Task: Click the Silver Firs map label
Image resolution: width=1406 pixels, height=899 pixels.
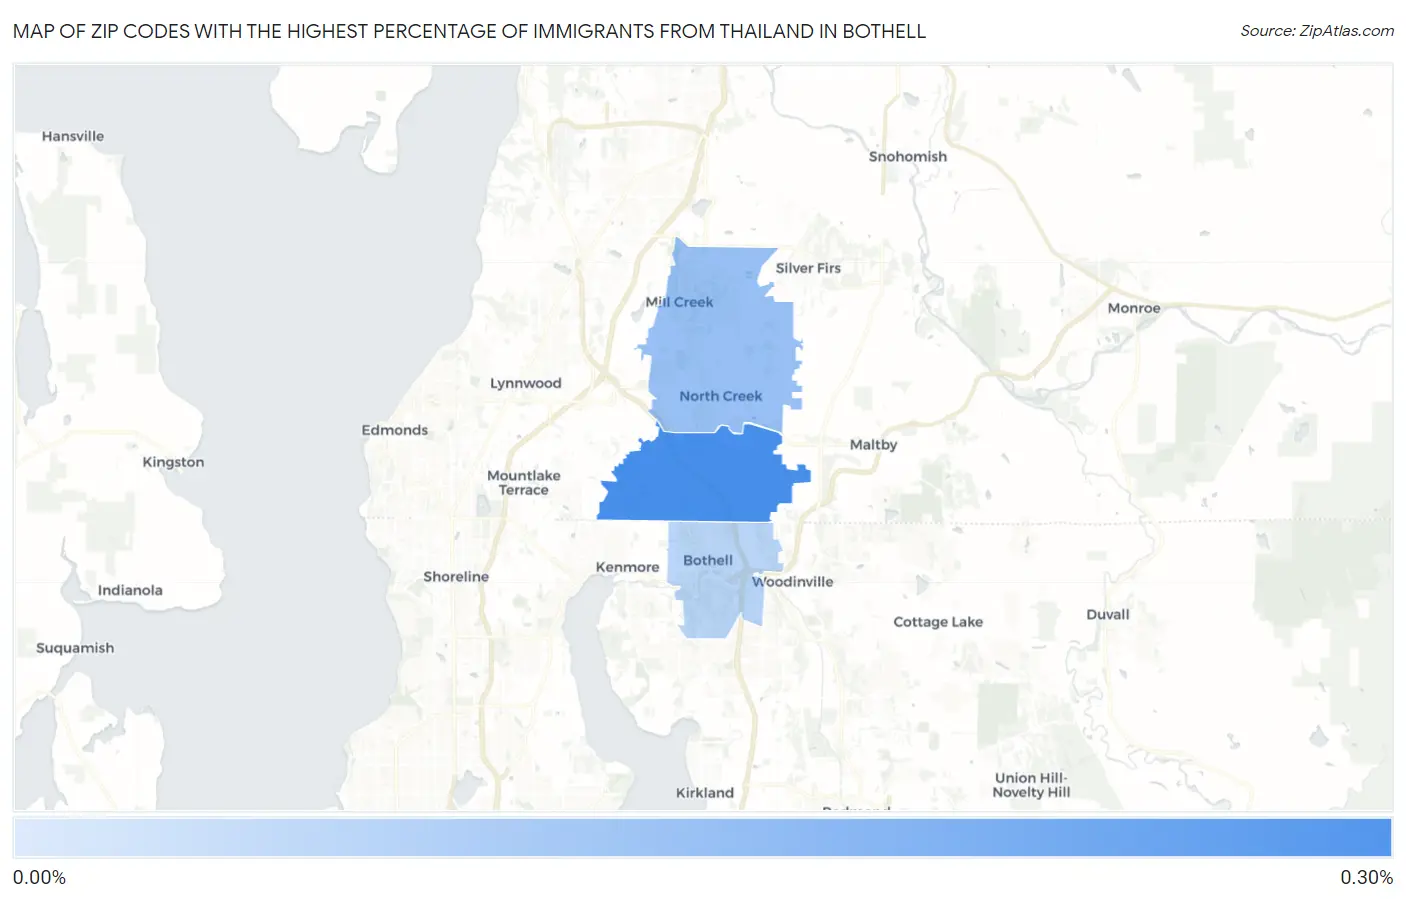Action: coord(808,268)
